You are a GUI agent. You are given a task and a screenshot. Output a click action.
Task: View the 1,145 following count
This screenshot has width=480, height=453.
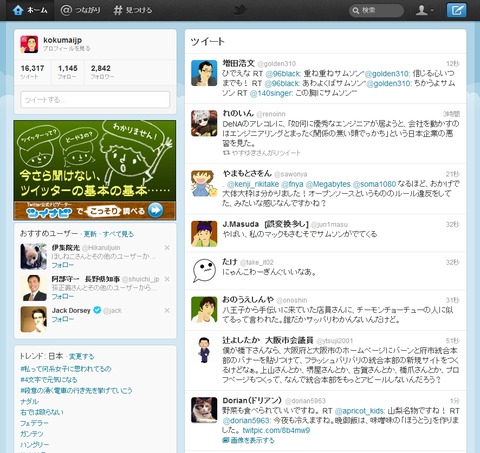68,72
